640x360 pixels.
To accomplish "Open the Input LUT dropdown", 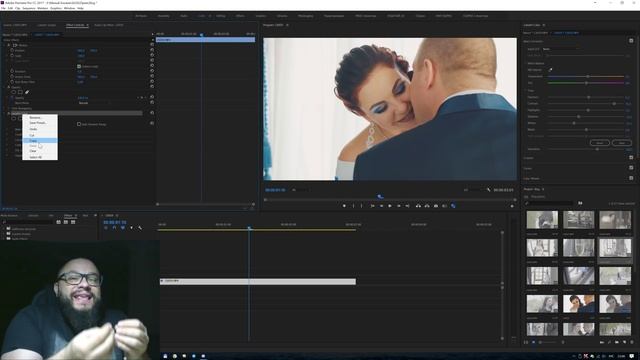I will [560, 49].
